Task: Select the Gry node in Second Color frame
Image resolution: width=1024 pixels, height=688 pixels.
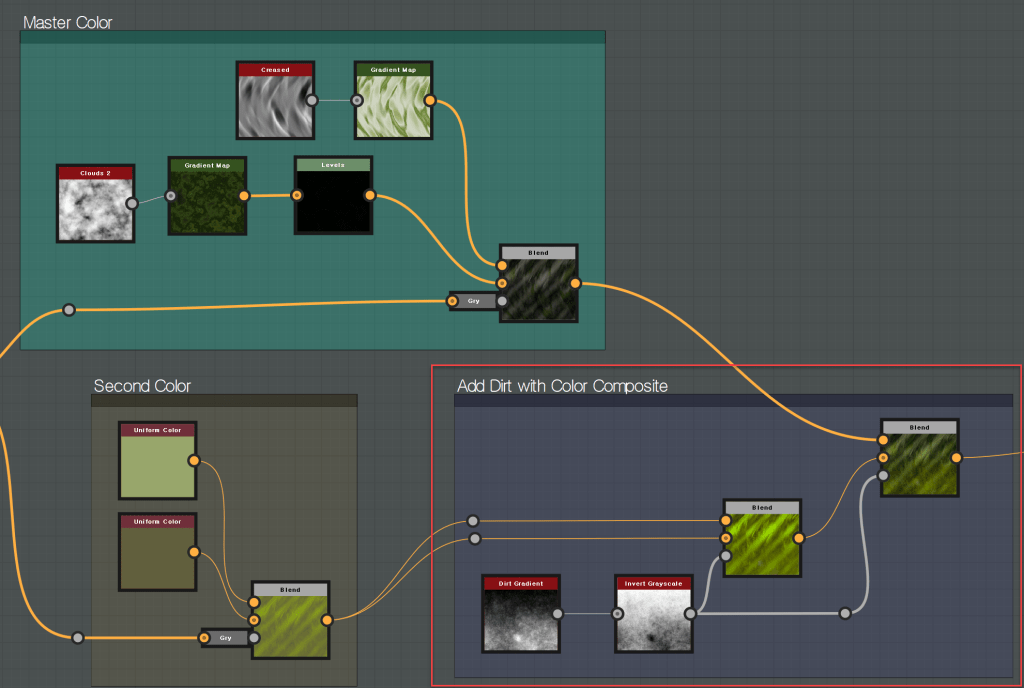Action: pyautogui.click(x=225, y=637)
